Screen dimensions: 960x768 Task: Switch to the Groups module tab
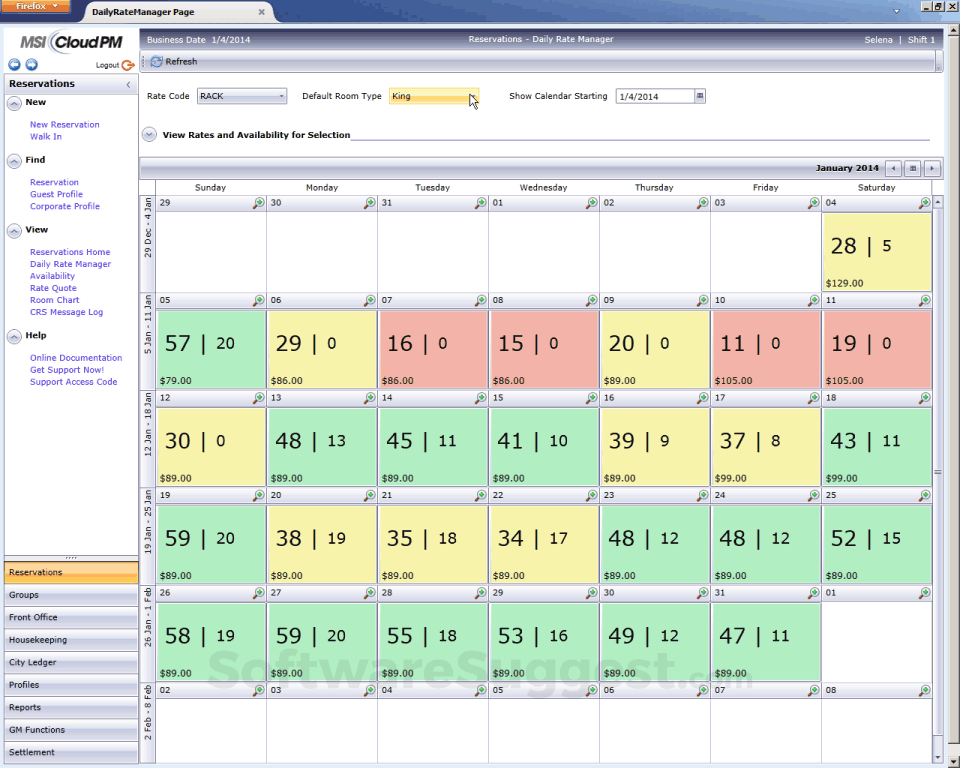71,595
